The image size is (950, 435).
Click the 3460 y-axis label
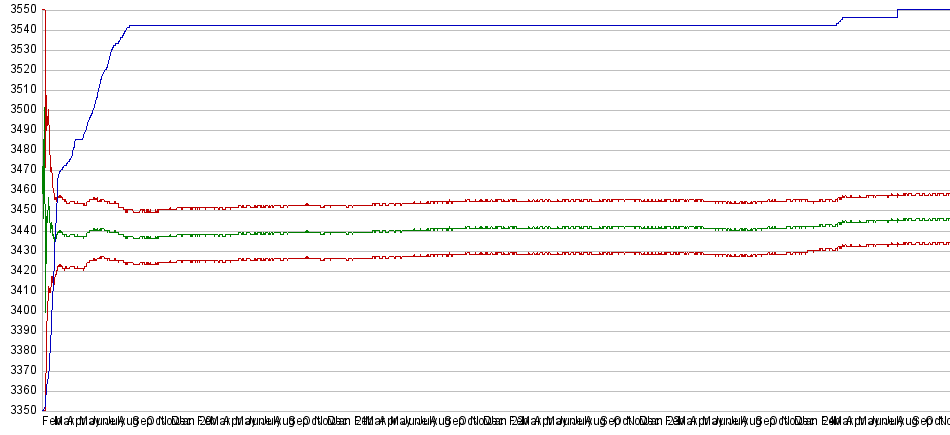click(x=22, y=189)
